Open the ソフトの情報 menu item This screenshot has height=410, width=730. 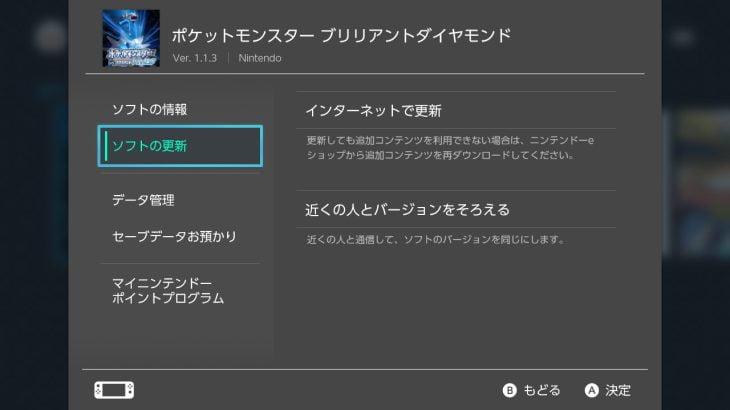pos(149,109)
